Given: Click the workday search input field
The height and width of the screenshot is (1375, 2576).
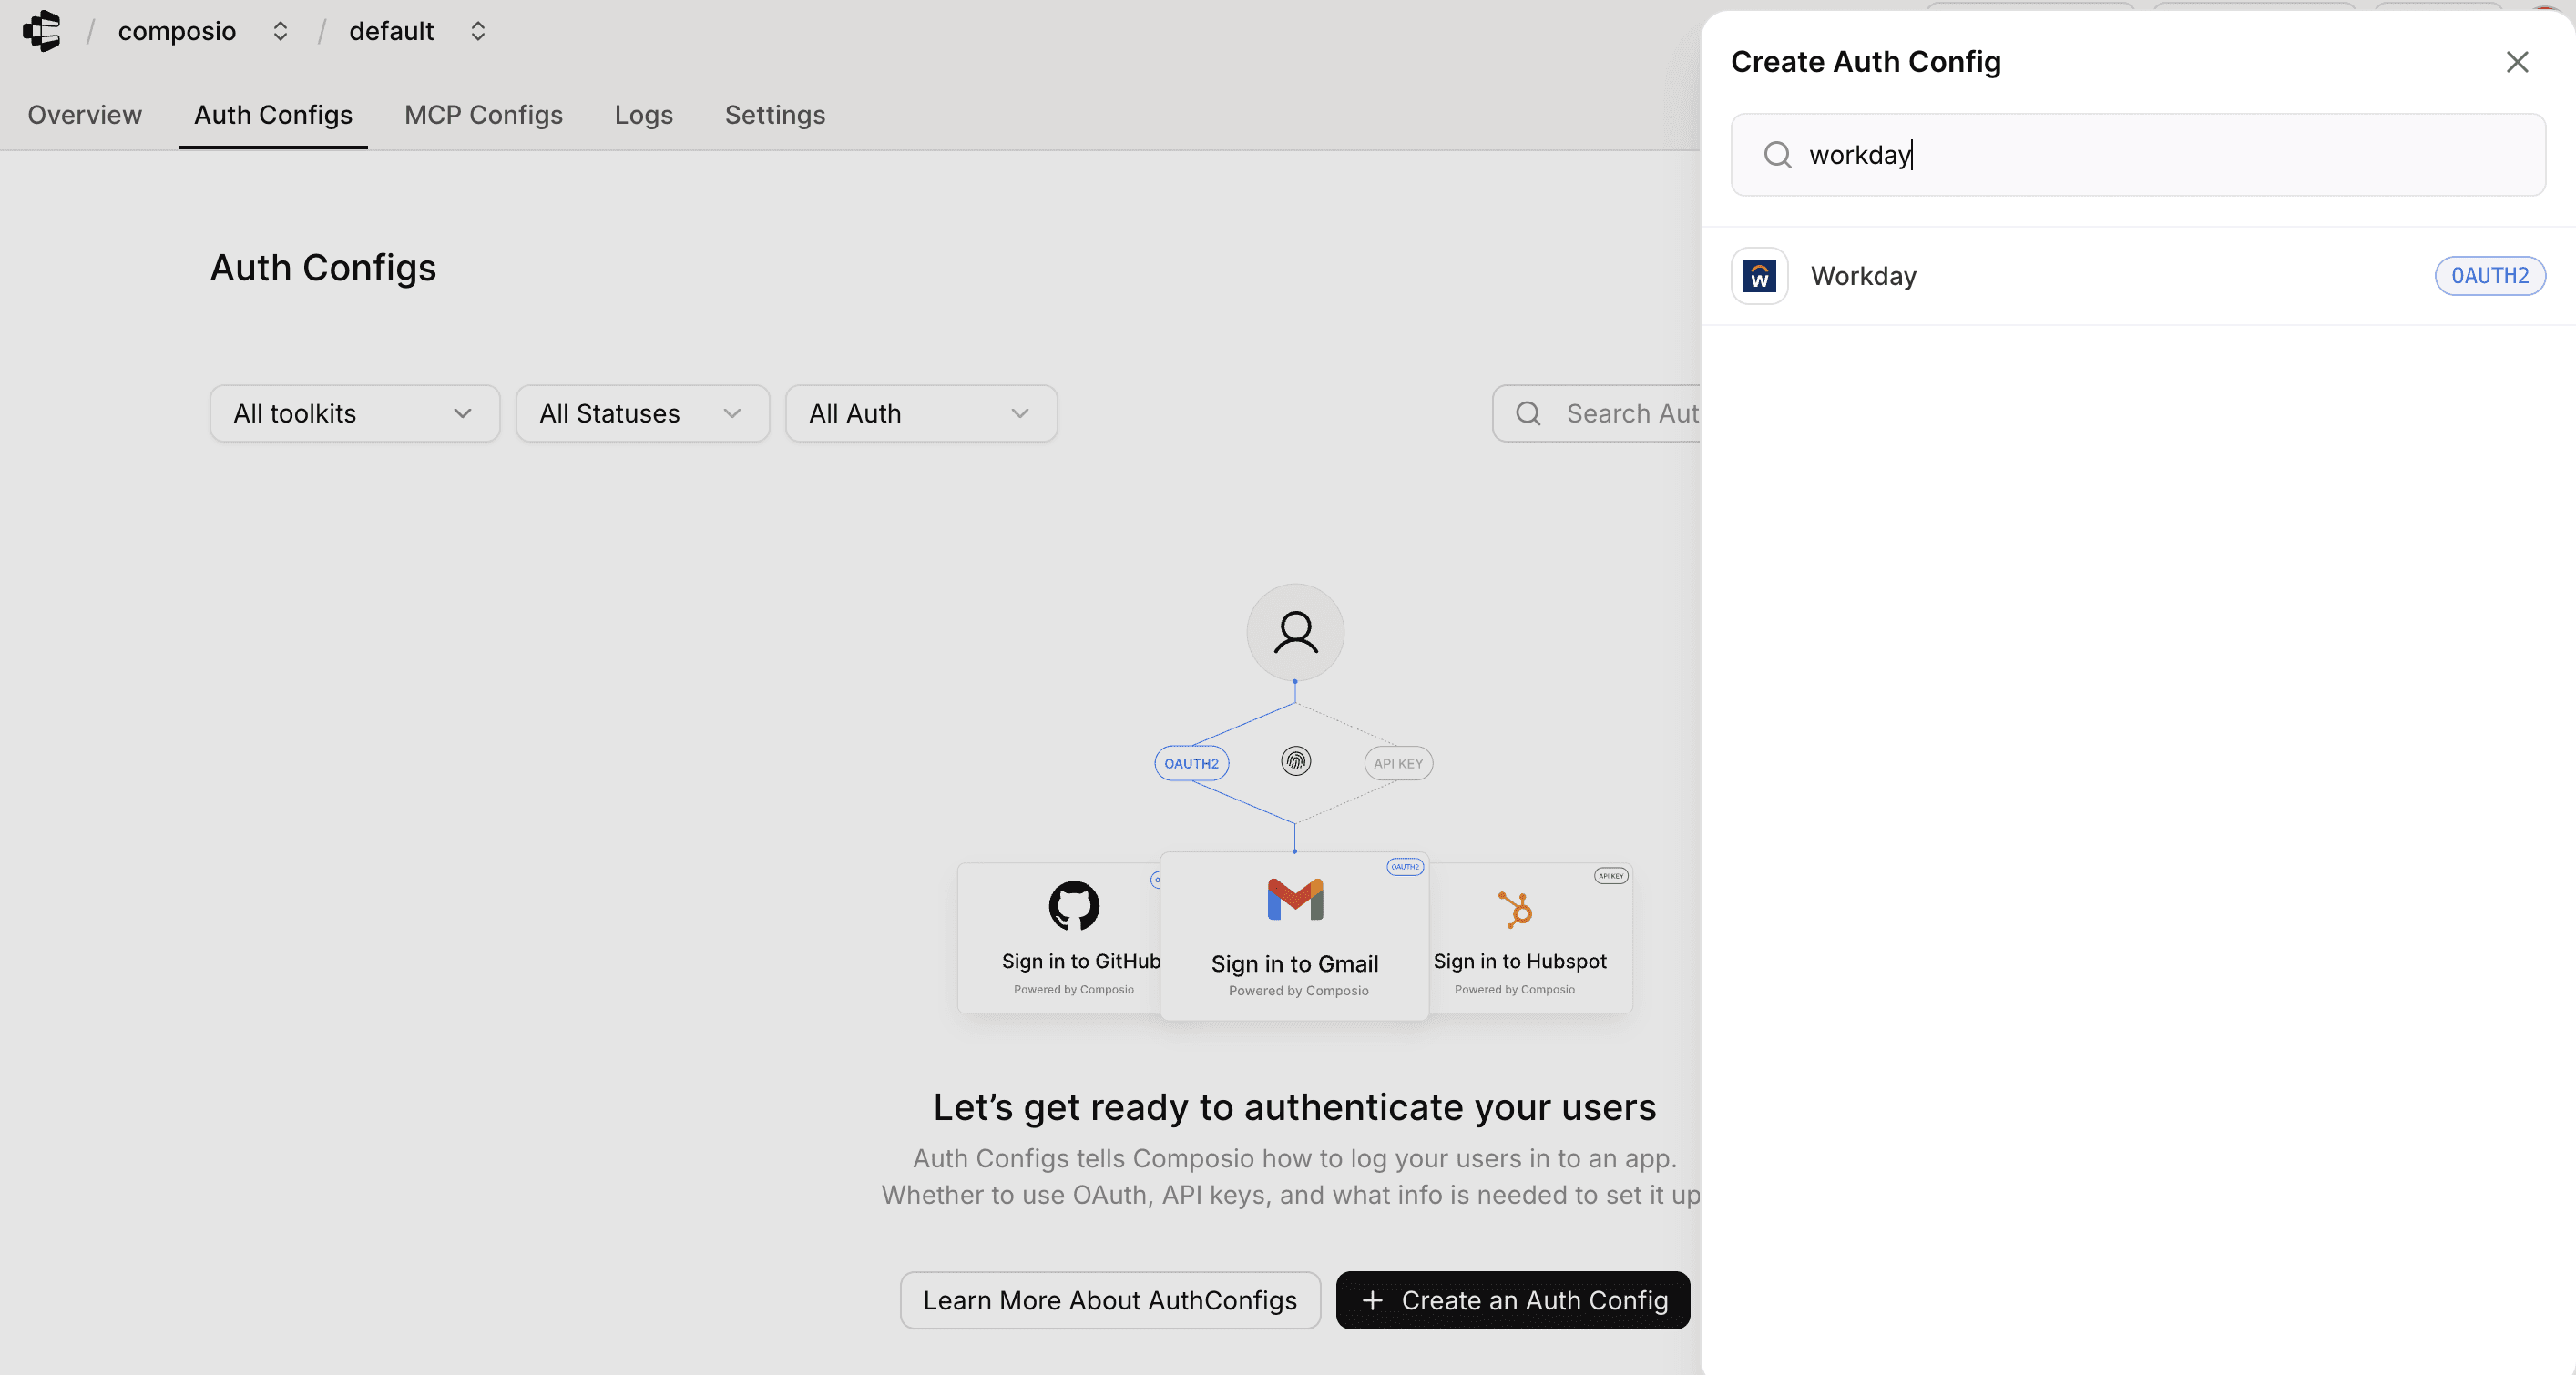Looking at the screenshot, I should click(x=2160, y=155).
